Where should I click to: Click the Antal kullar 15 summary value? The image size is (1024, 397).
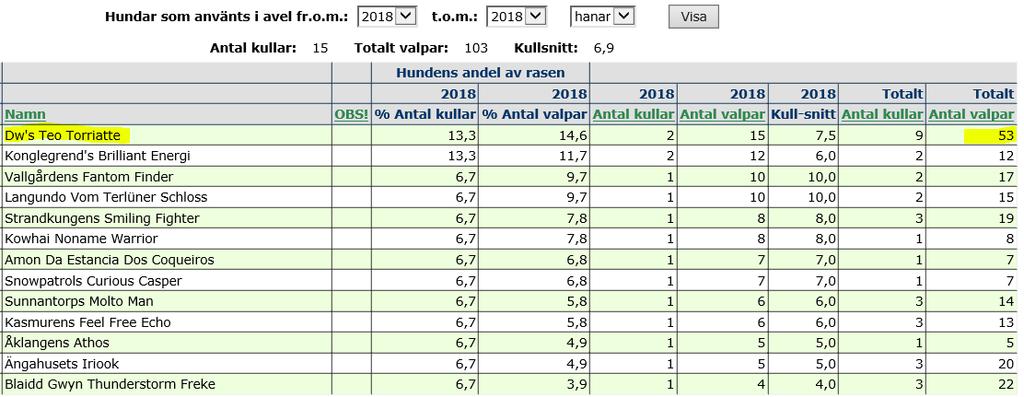(x=320, y=48)
